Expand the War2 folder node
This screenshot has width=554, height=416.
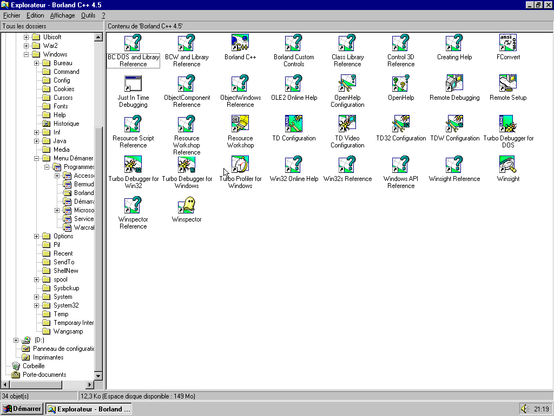pos(26,46)
